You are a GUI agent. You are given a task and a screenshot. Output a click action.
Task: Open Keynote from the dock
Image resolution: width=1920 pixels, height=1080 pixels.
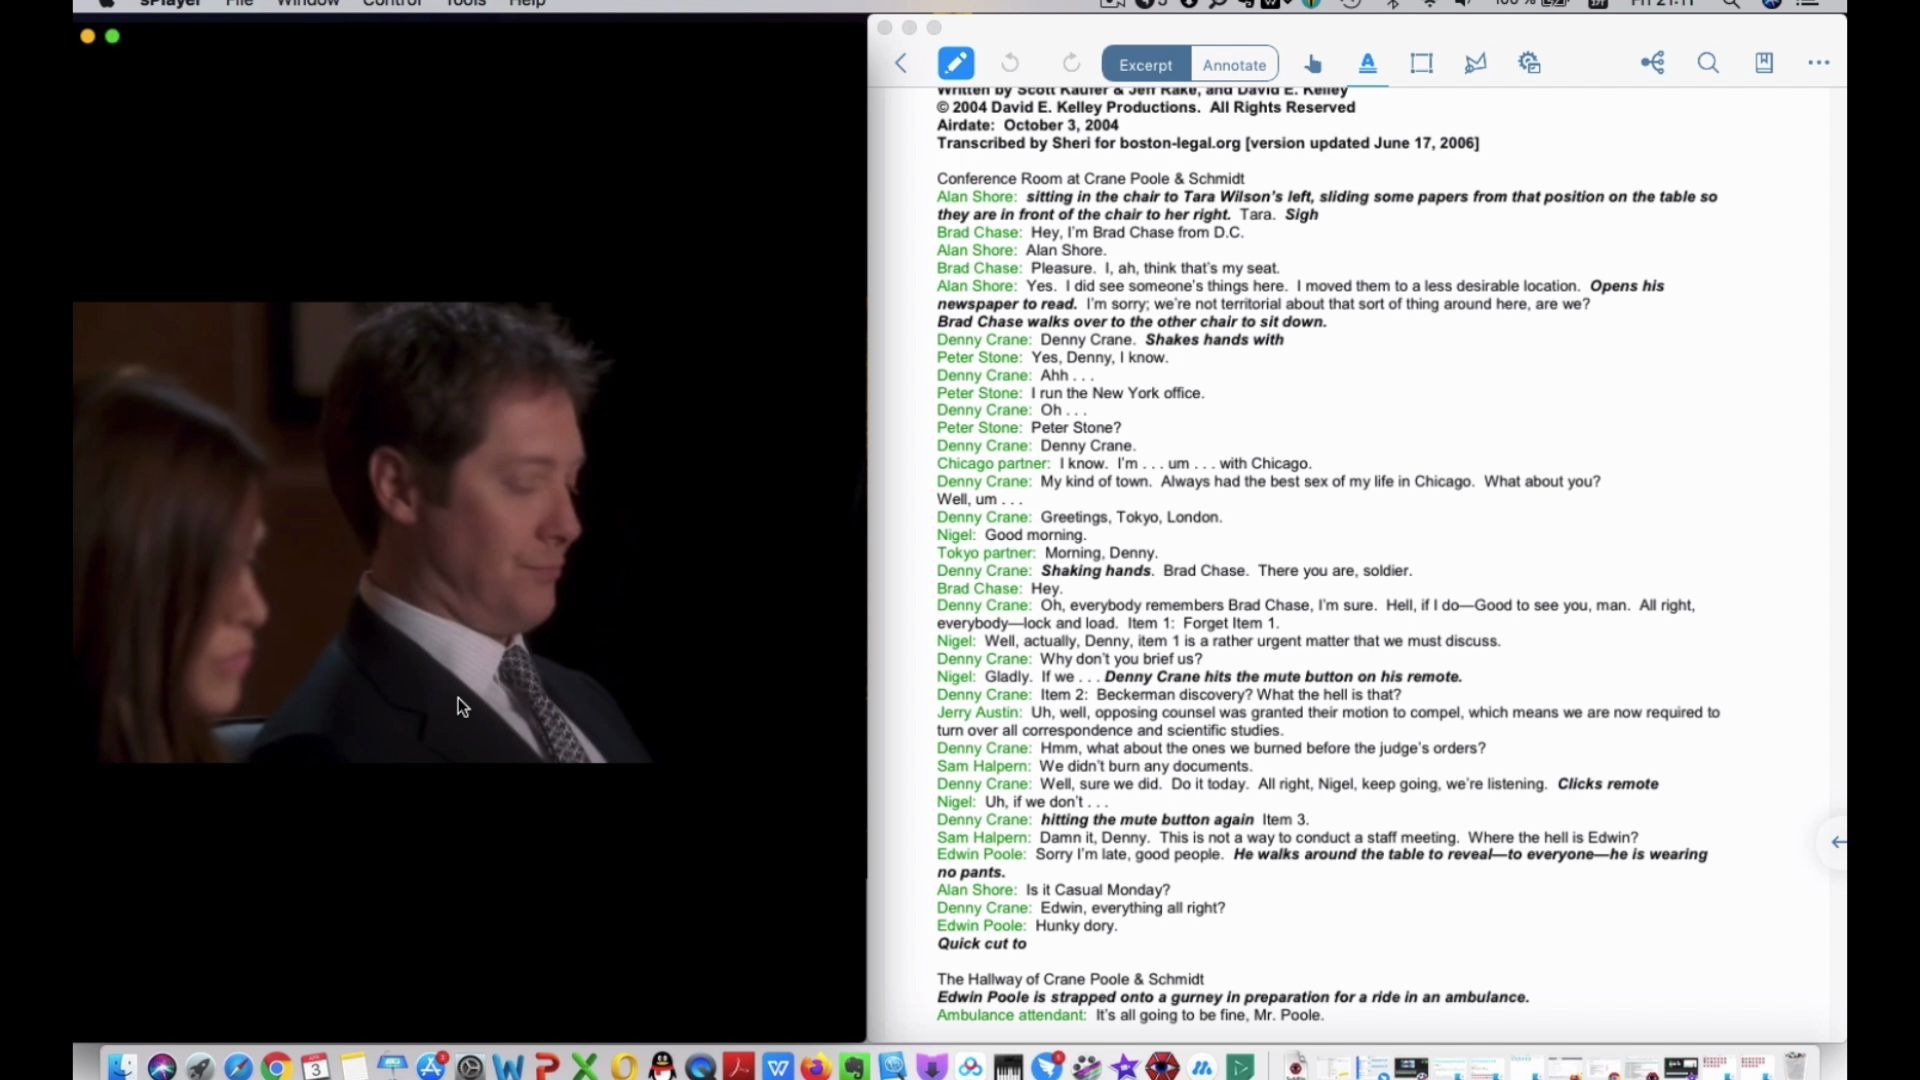[x=392, y=1067]
